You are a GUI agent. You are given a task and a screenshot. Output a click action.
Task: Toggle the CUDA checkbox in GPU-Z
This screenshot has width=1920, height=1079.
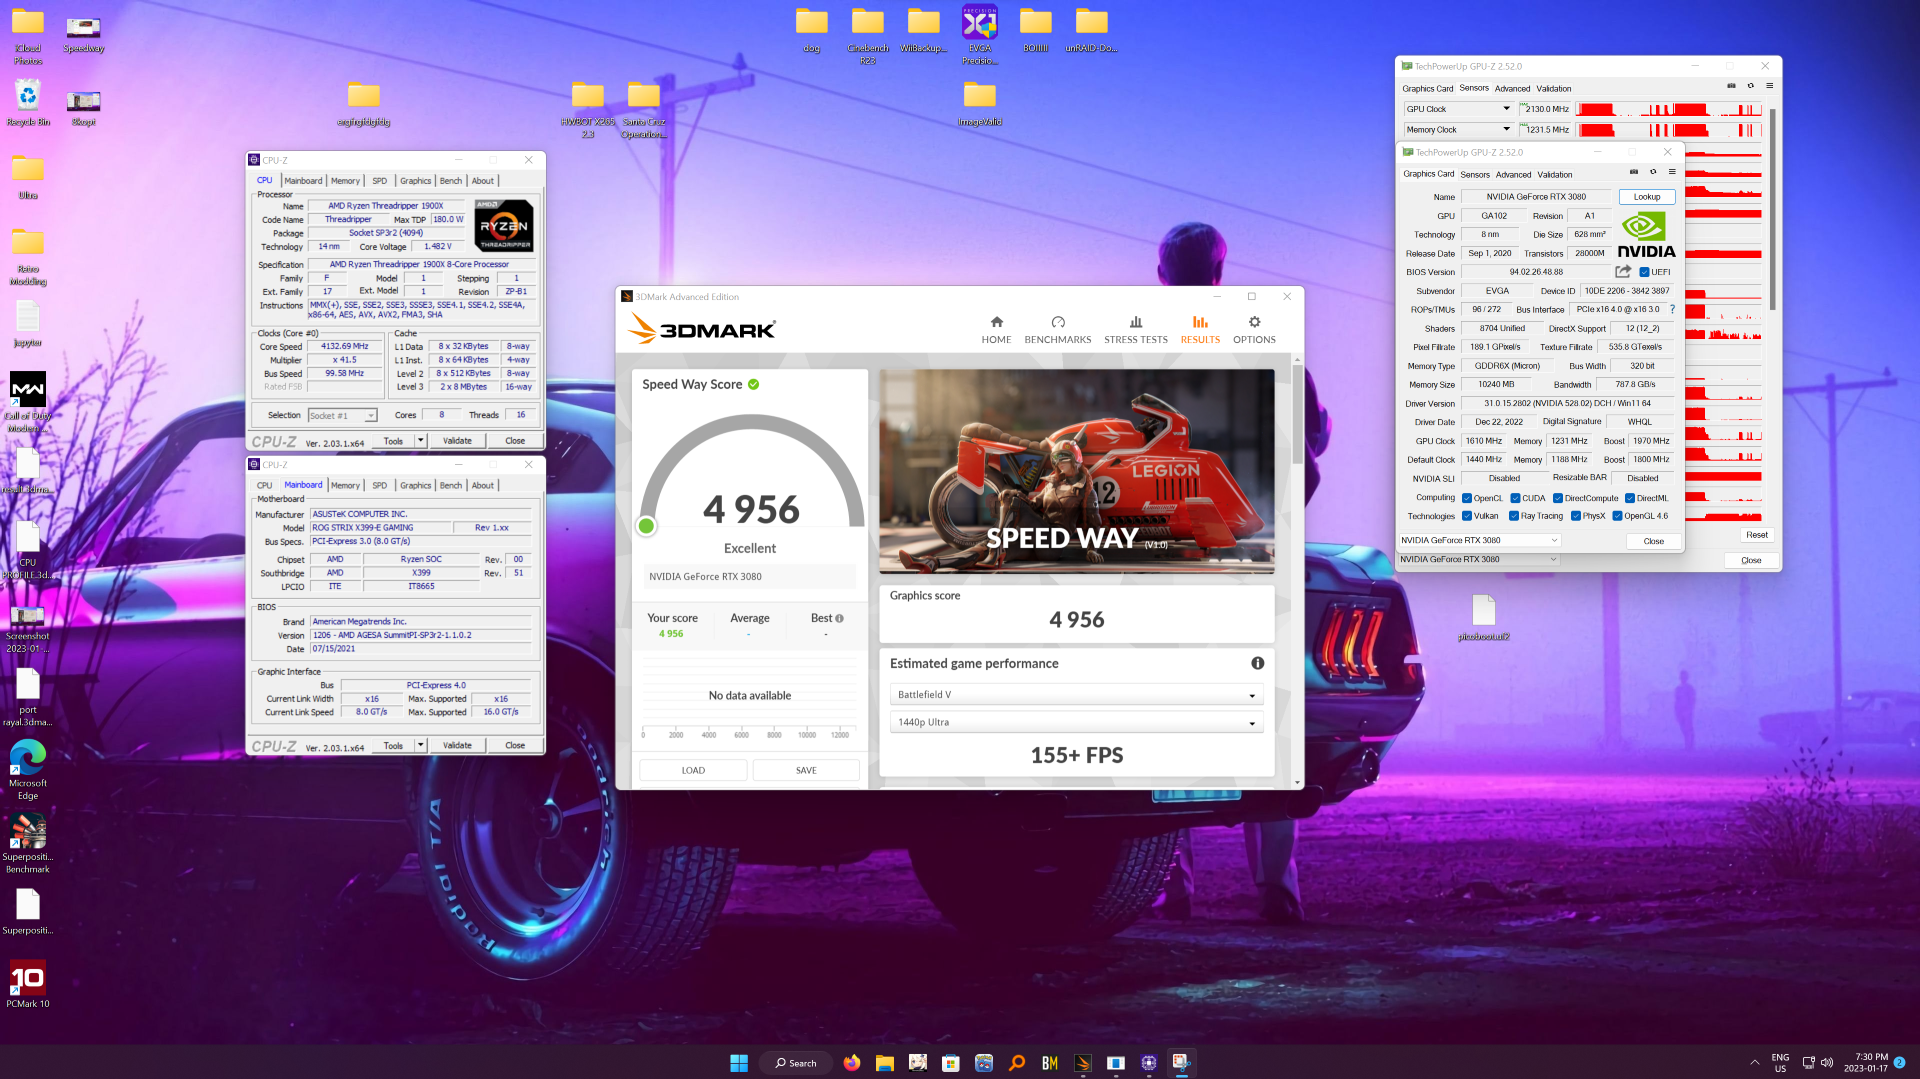coord(1516,498)
